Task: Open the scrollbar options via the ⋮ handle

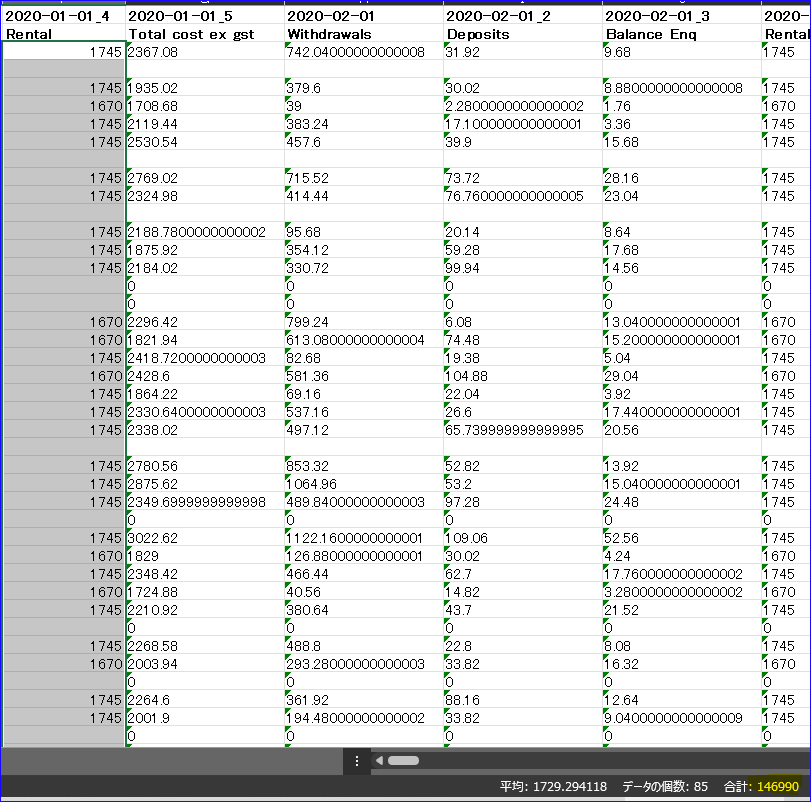Action: 357,761
